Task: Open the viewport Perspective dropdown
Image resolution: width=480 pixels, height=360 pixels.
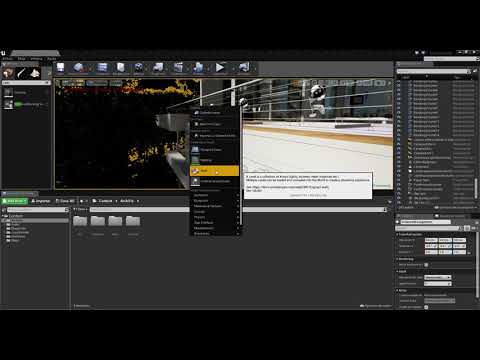Action: [x=73, y=83]
